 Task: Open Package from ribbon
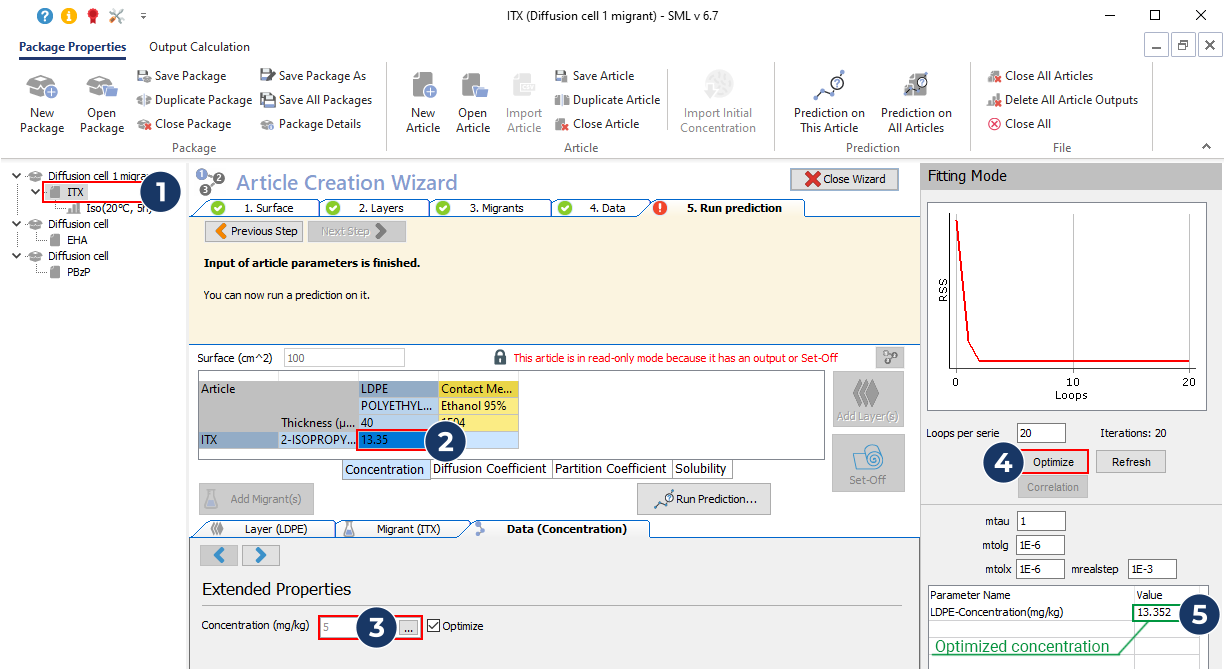101,88
